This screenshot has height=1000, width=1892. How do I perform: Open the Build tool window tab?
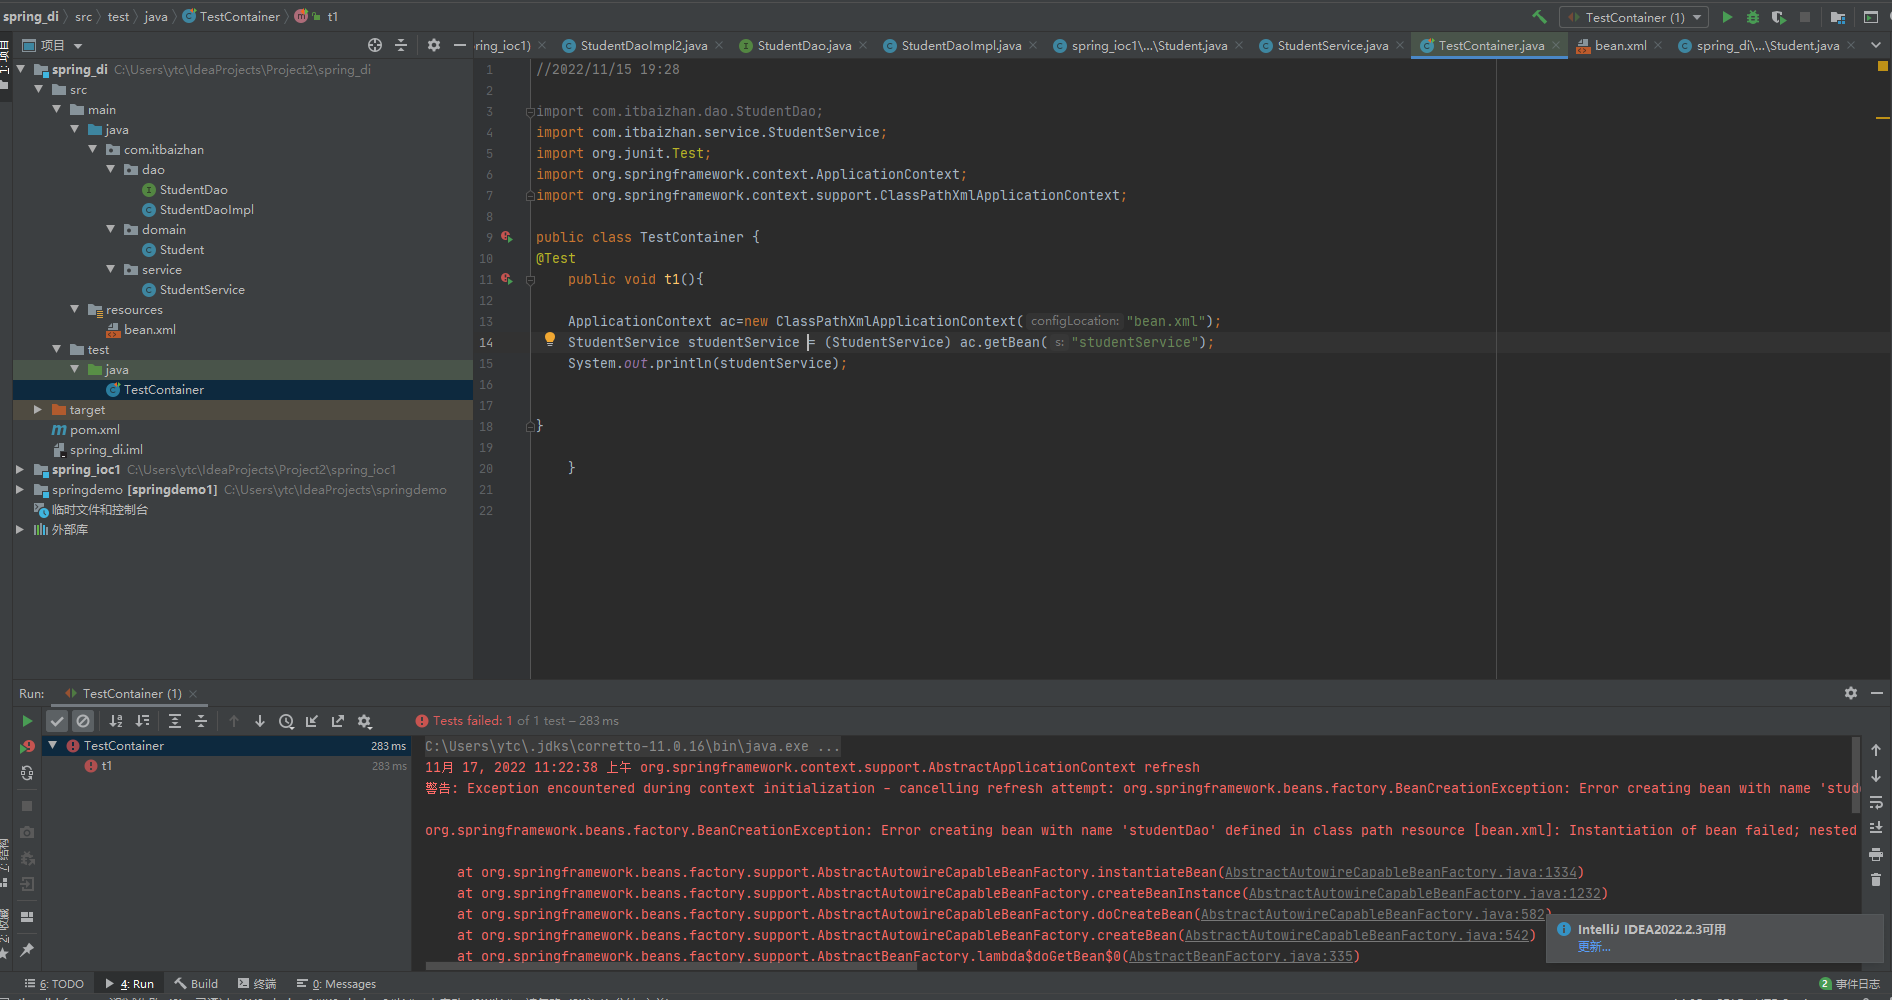[x=196, y=984]
